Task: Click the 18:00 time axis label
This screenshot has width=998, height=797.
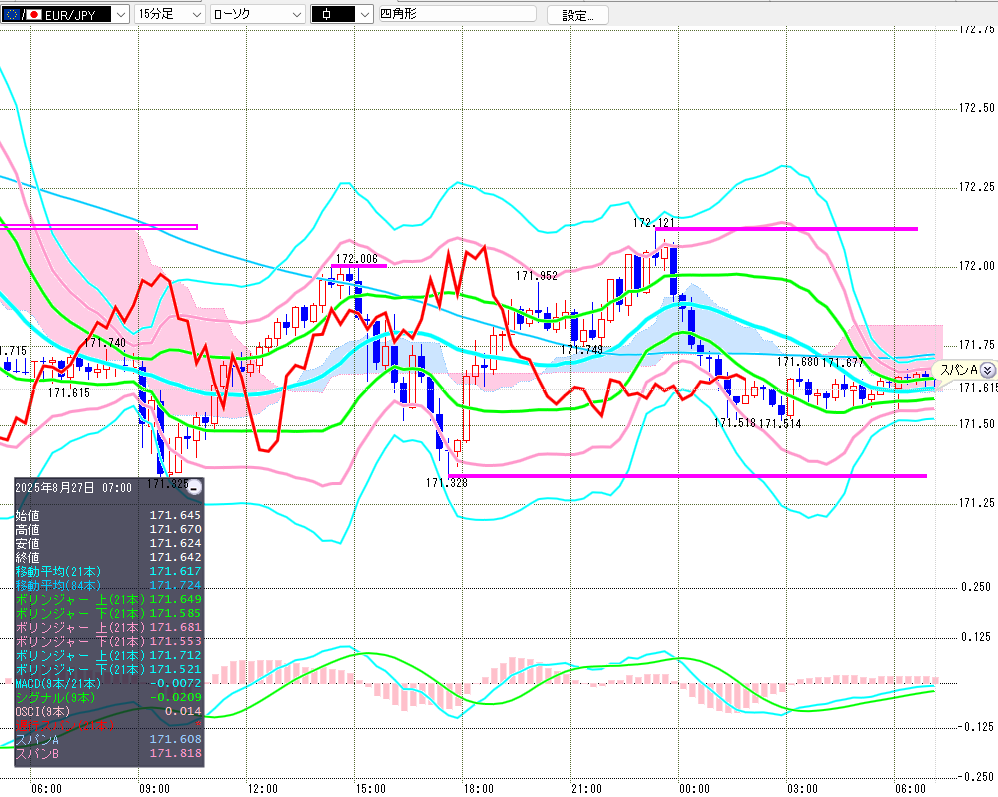Action: (x=479, y=789)
